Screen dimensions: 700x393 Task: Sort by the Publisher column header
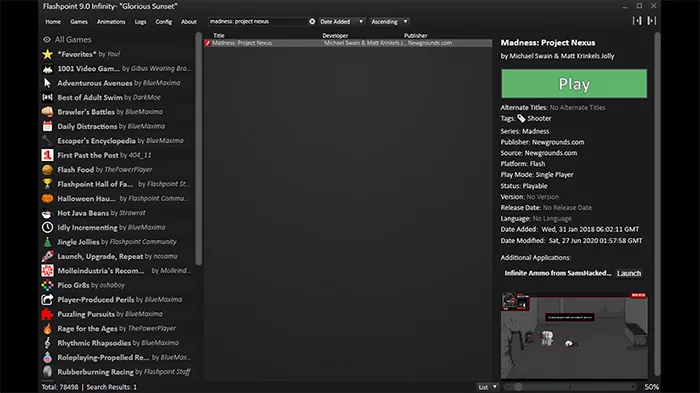pos(416,35)
